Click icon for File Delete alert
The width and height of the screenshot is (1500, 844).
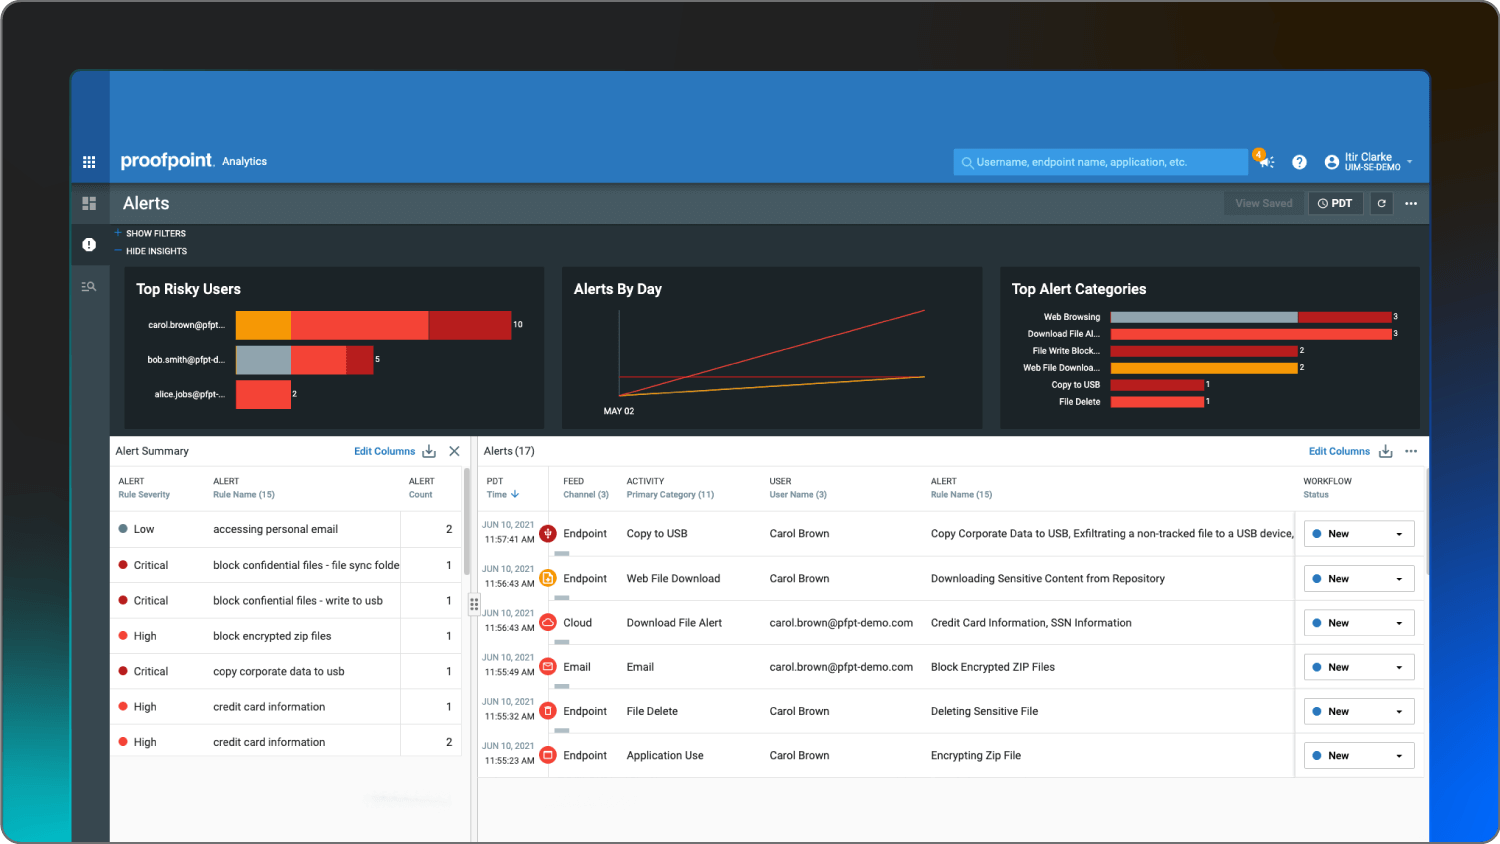[x=548, y=711]
